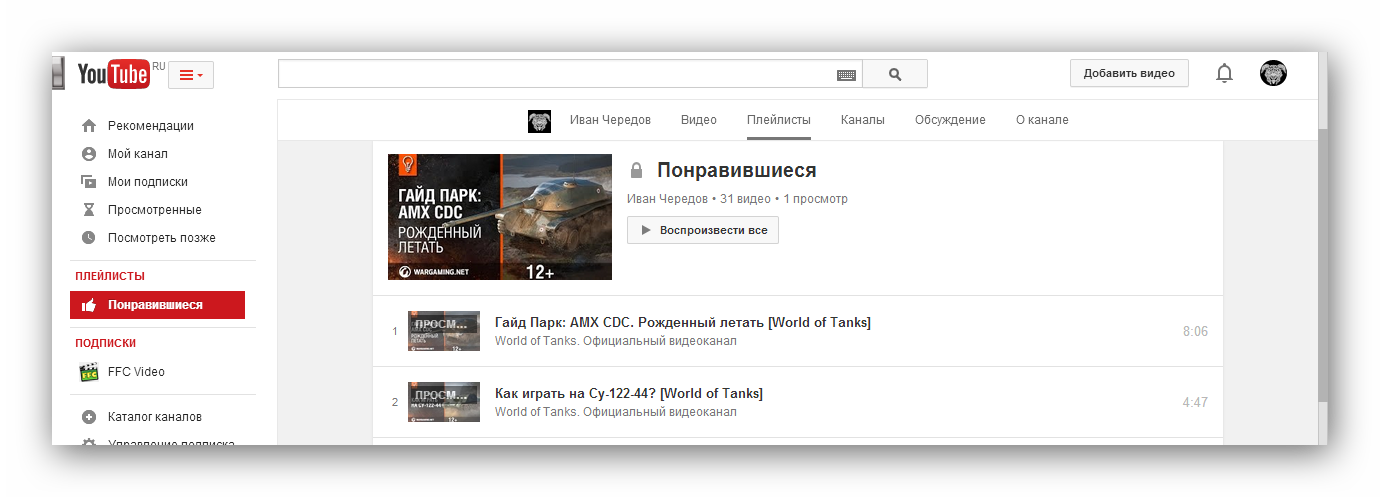Switch to the Видео tab

699,120
